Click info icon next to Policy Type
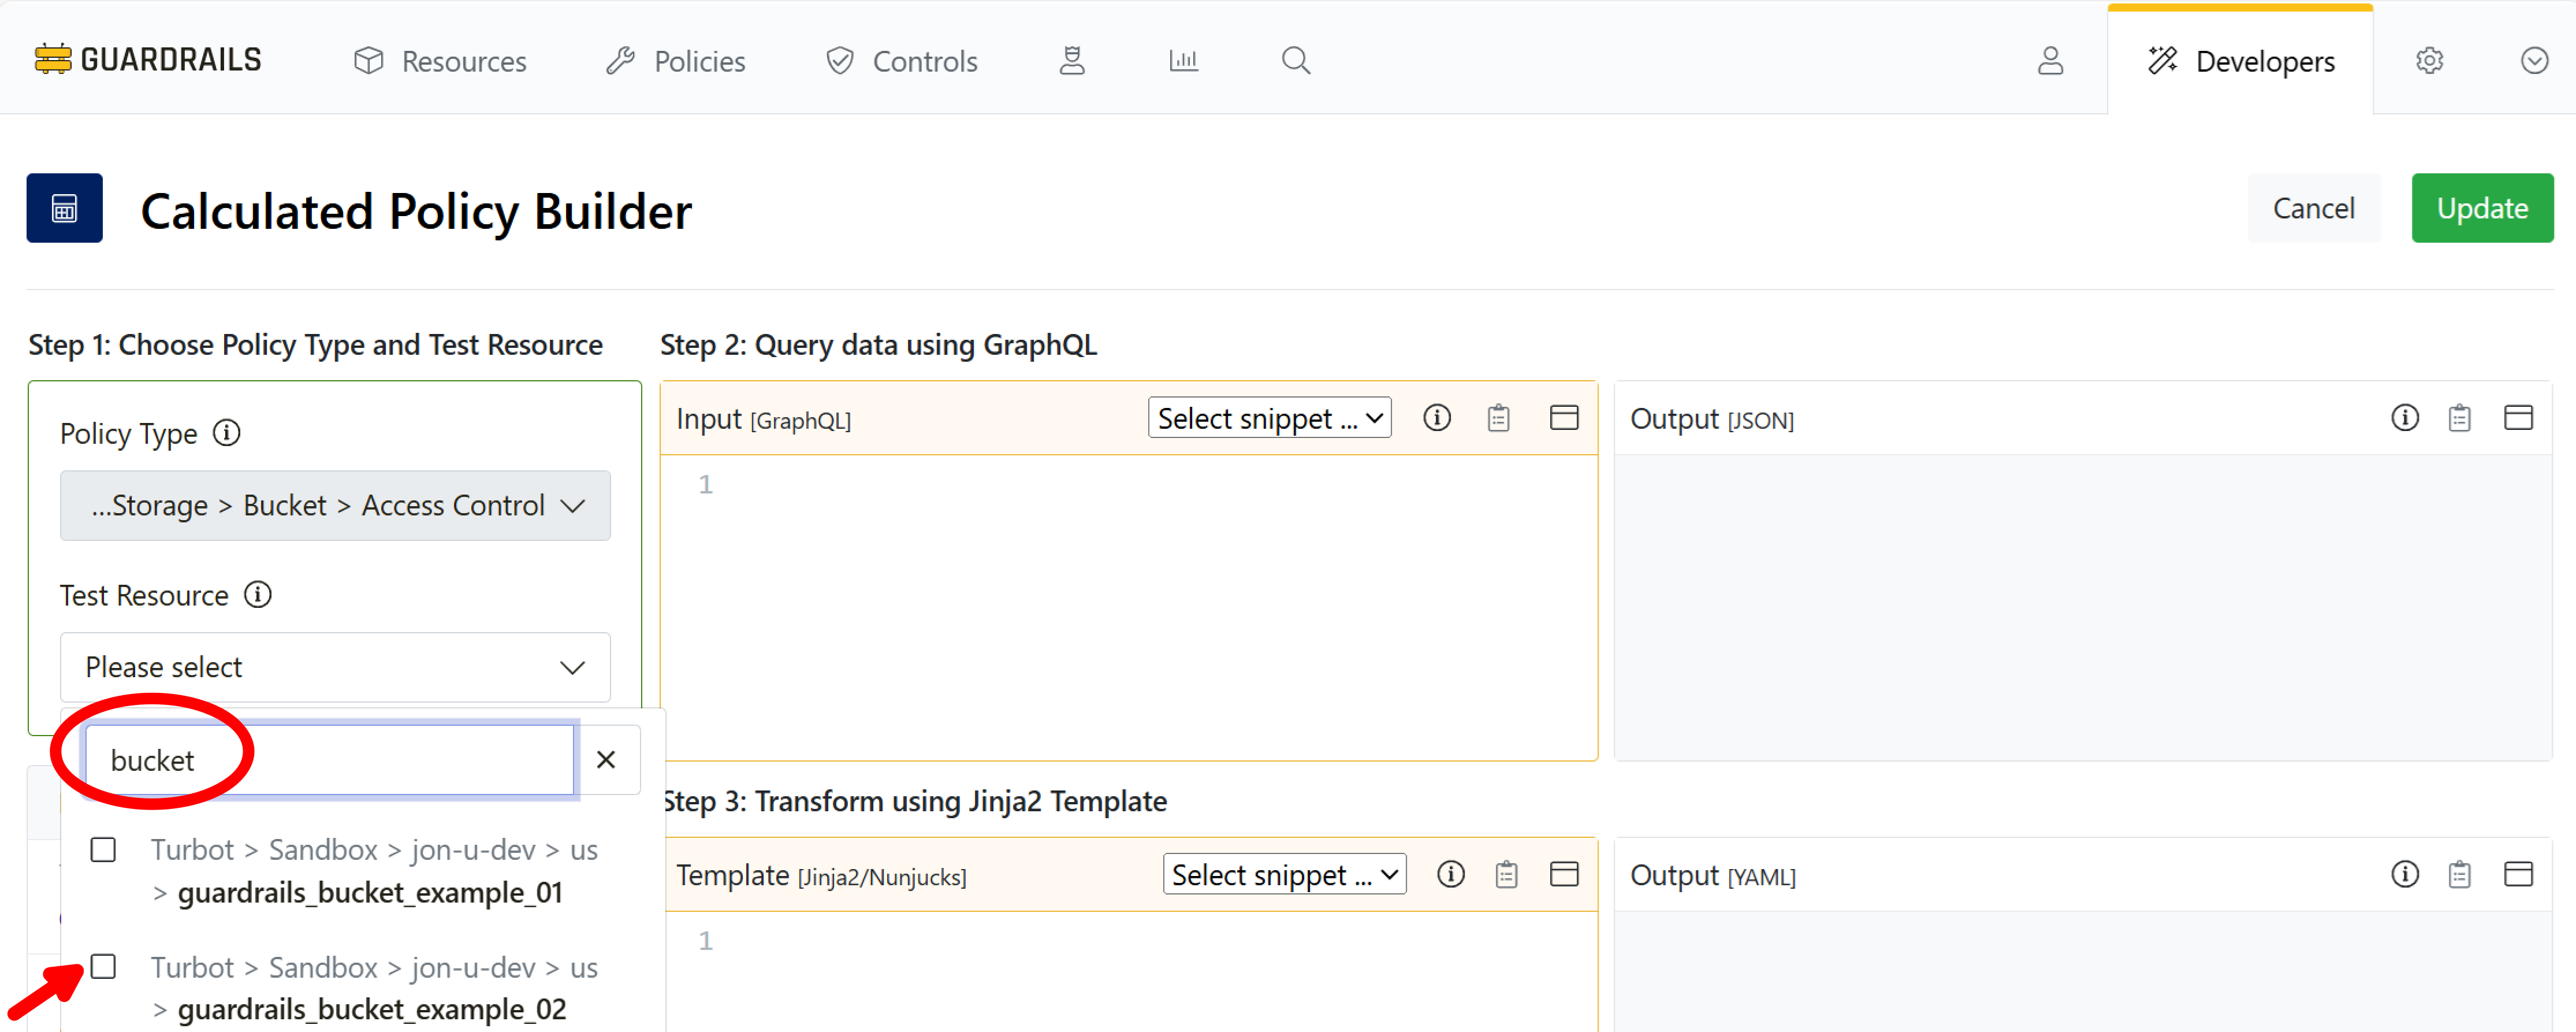This screenshot has height=1032, width=2576. [227, 433]
